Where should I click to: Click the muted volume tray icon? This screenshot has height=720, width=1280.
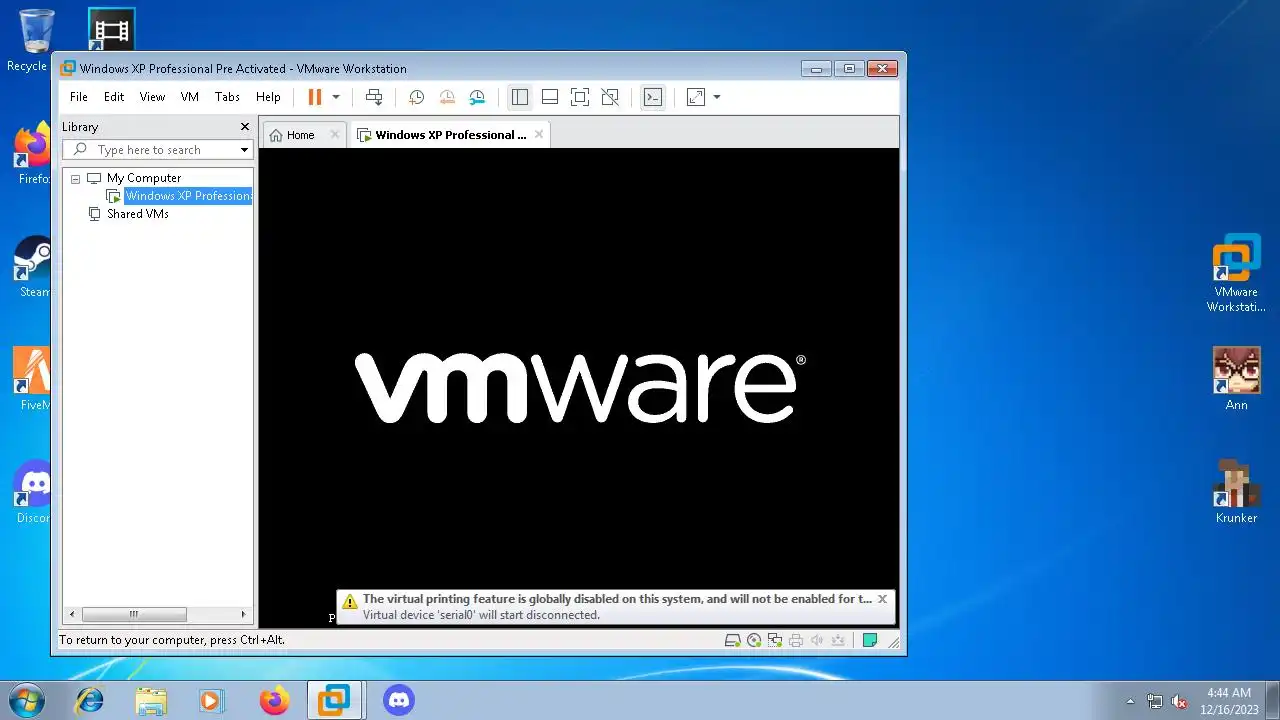(x=1180, y=701)
